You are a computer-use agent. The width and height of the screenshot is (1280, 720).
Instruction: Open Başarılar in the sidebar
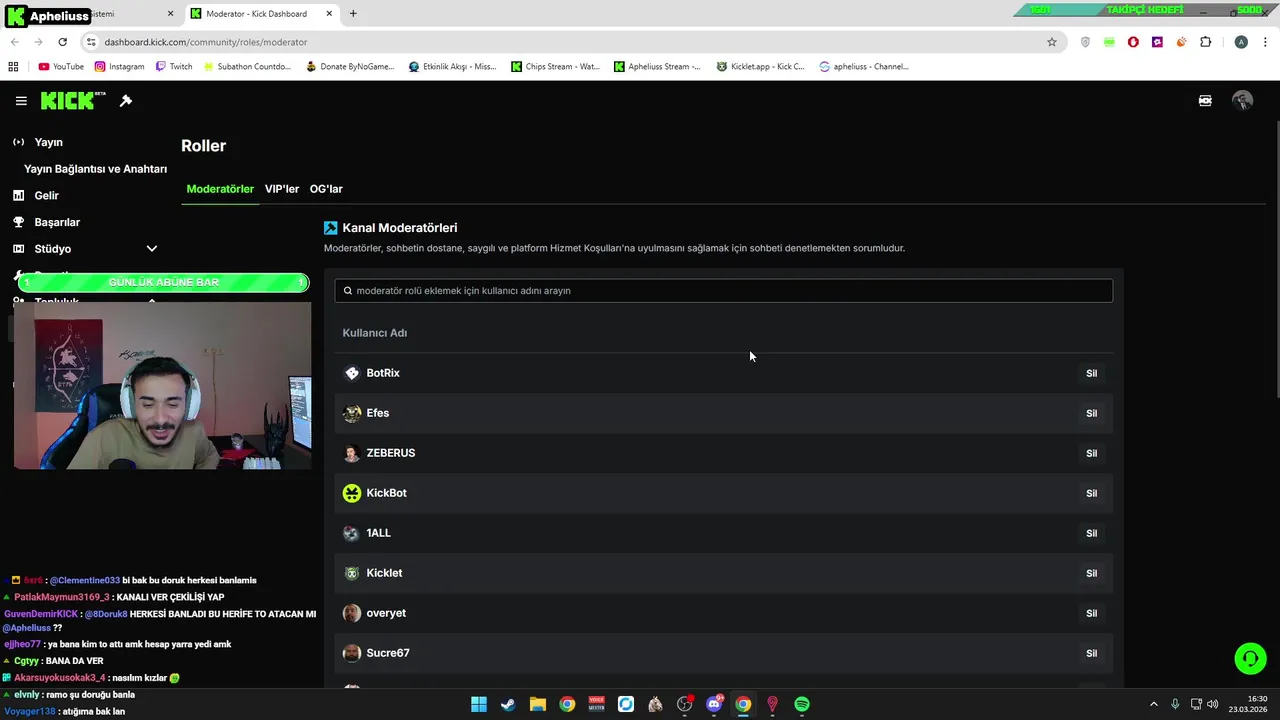coord(57,222)
